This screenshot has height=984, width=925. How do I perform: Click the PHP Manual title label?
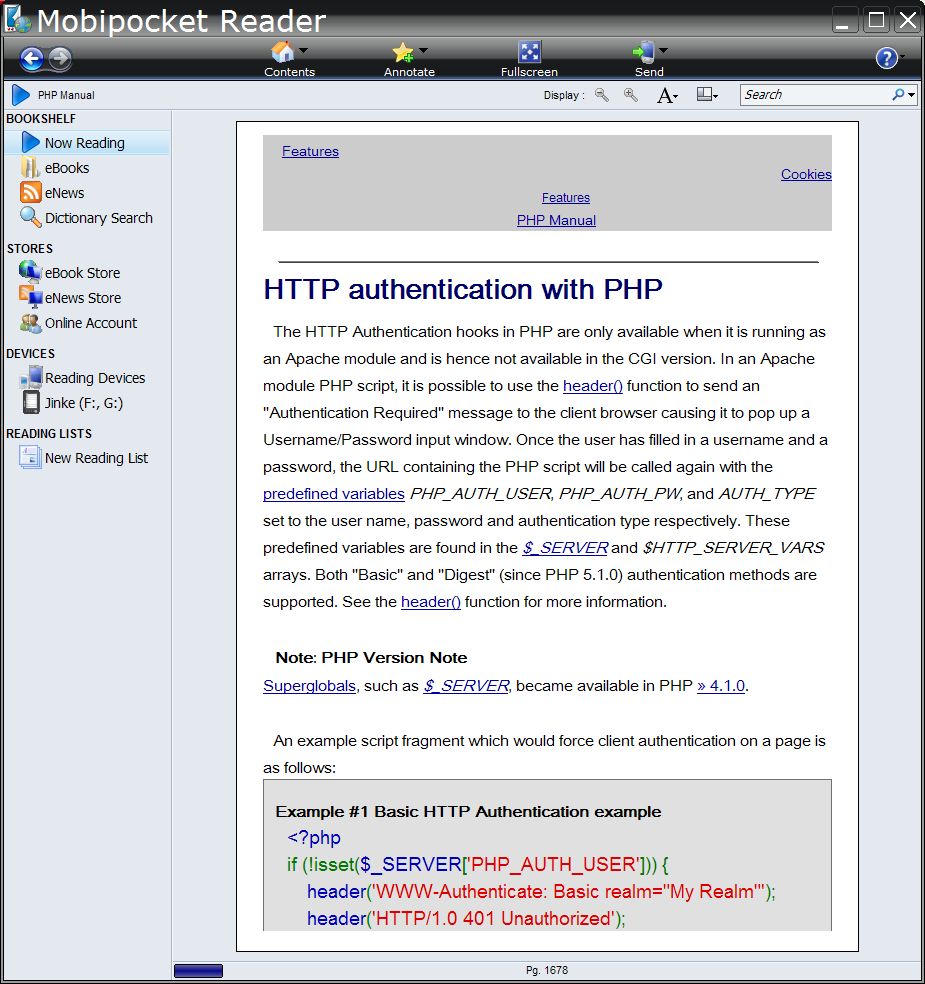coord(66,95)
